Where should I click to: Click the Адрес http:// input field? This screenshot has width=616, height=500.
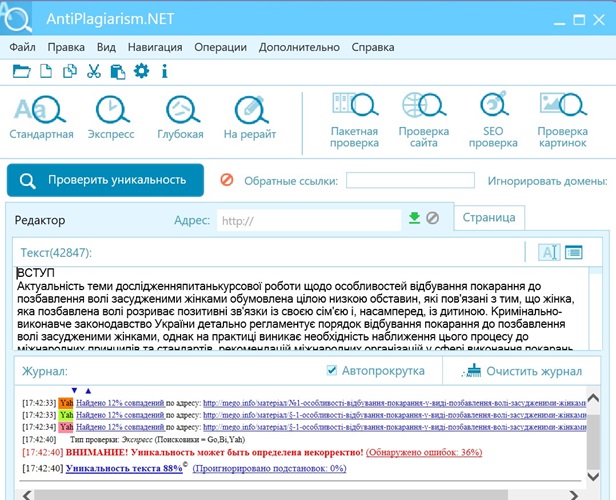click(x=309, y=220)
